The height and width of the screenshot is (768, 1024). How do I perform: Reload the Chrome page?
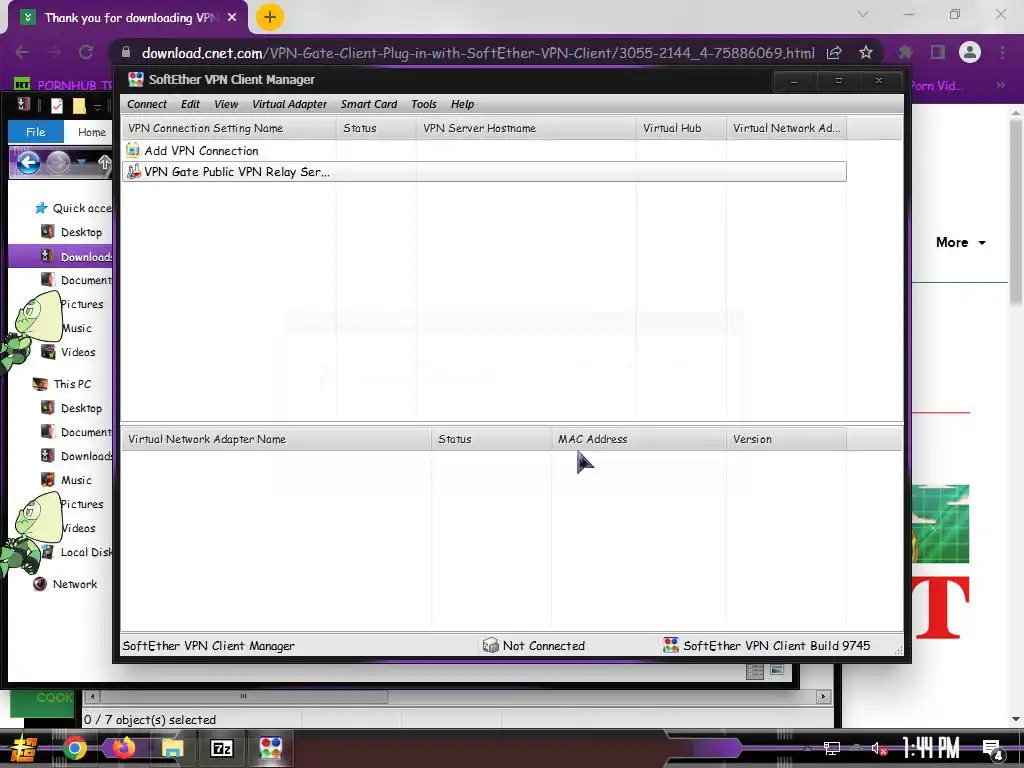point(86,52)
